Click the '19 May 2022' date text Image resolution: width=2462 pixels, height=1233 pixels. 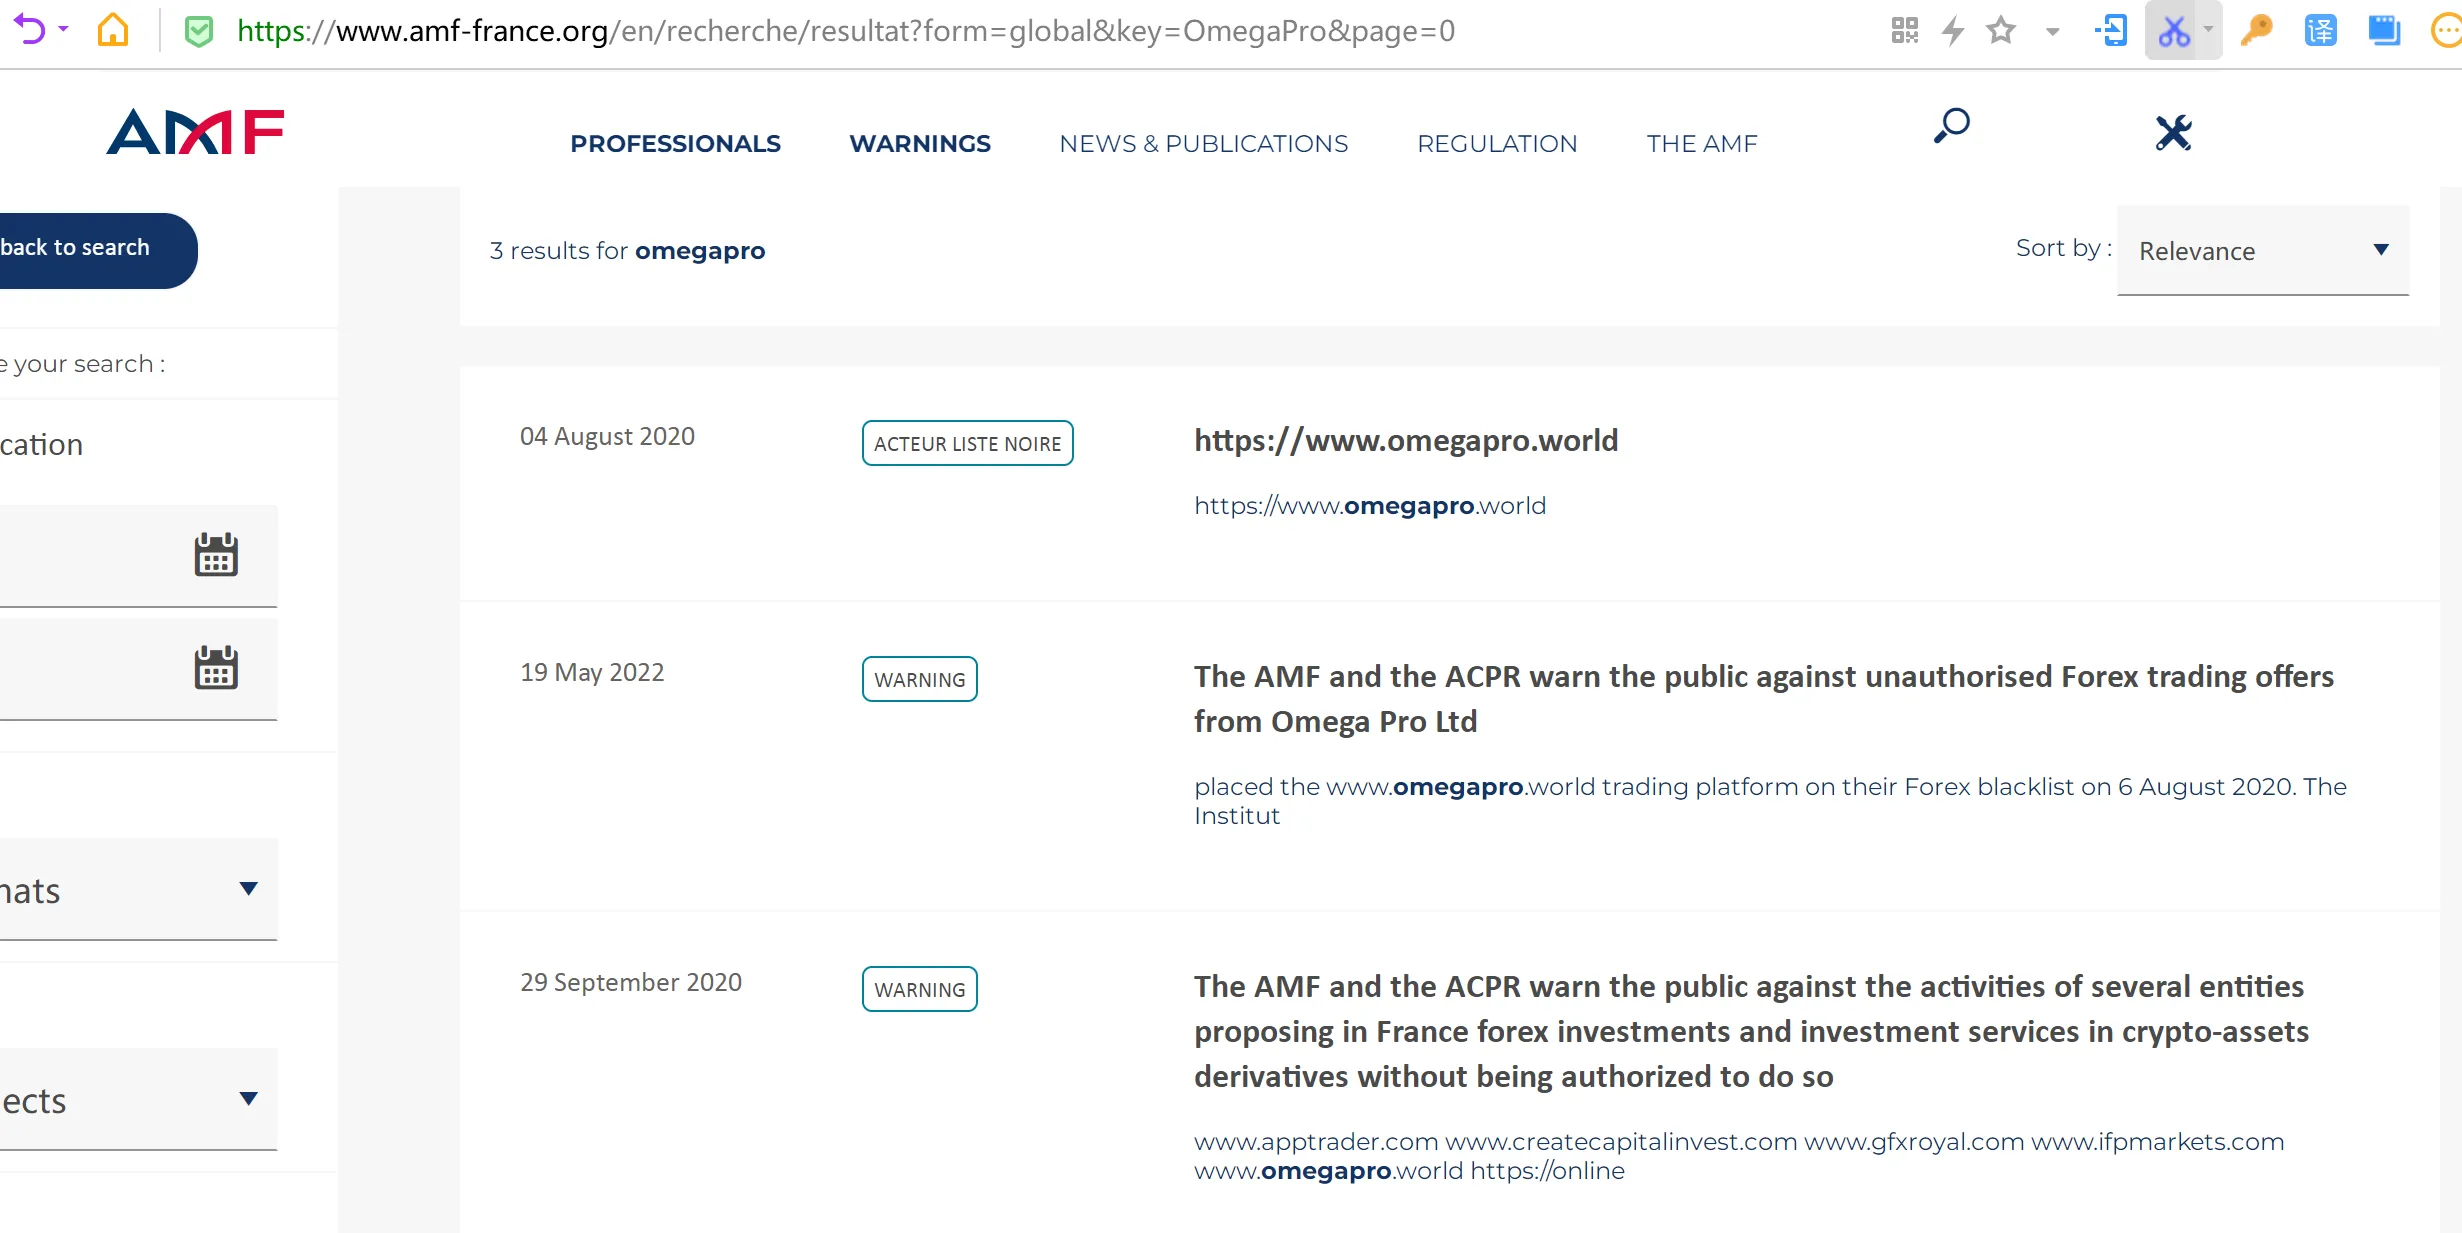coord(592,672)
